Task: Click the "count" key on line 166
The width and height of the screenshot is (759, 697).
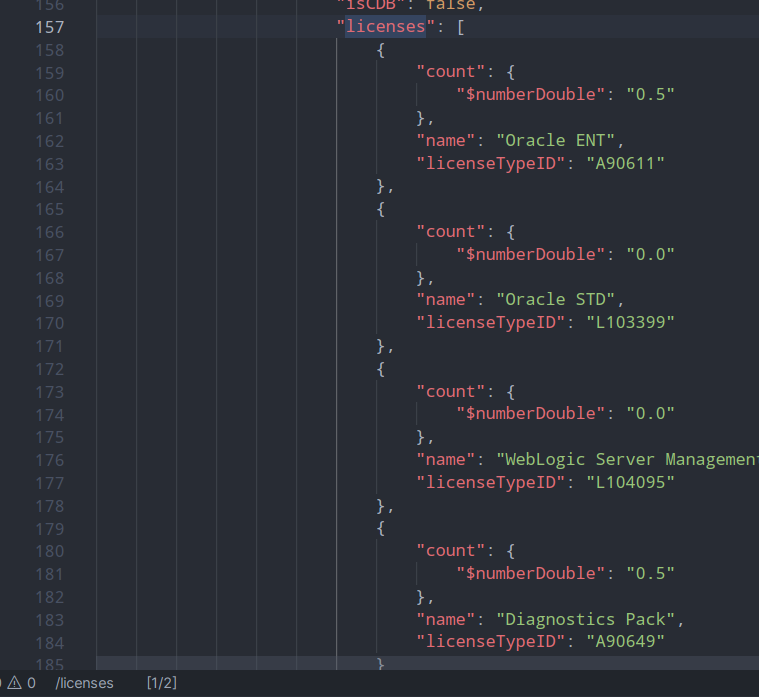Action: 451,232
